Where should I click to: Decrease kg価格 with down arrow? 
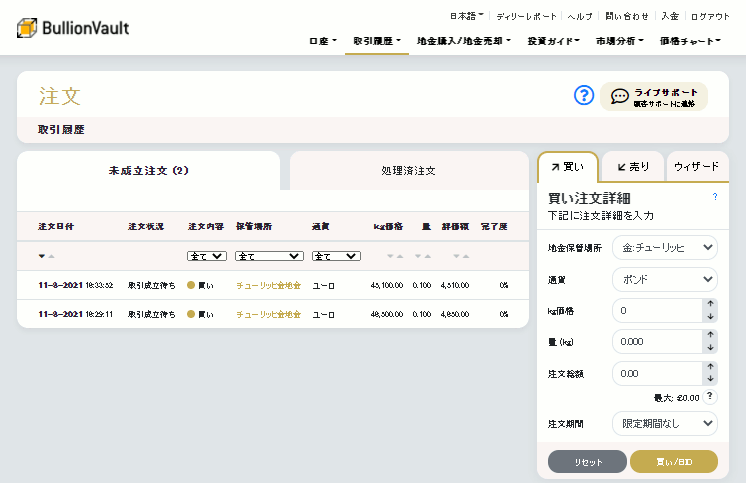pyautogui.click(x=710, y=316)
